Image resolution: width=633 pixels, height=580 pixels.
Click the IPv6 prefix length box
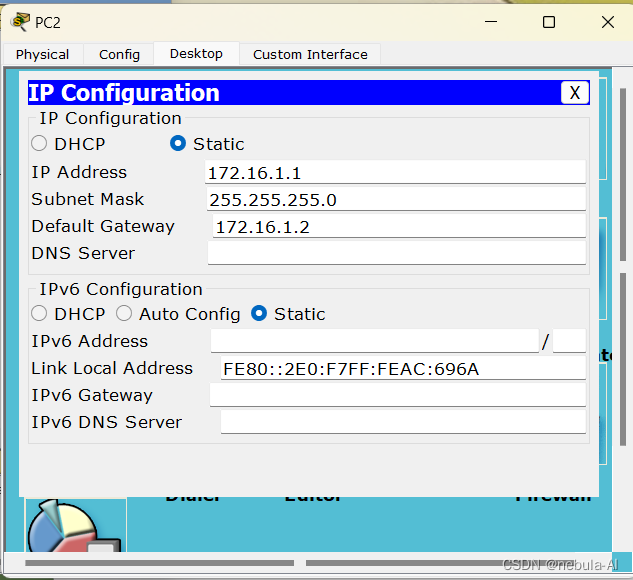[x=569, y=341]
